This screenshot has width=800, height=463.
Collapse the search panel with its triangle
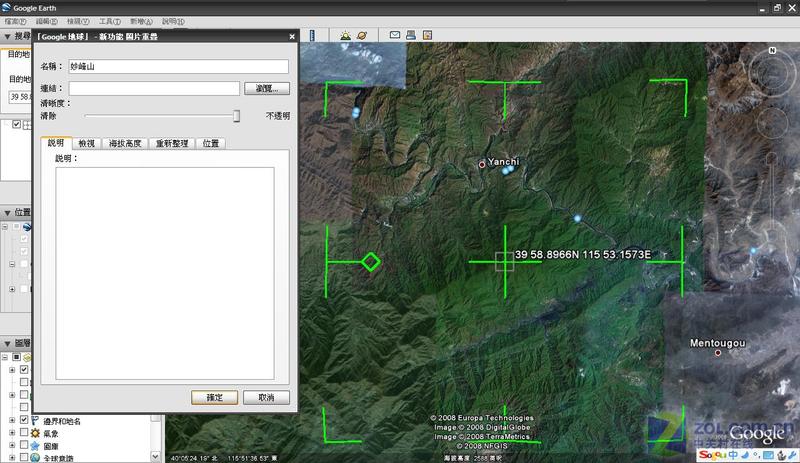pyautogui.click(x=7, y=37)
